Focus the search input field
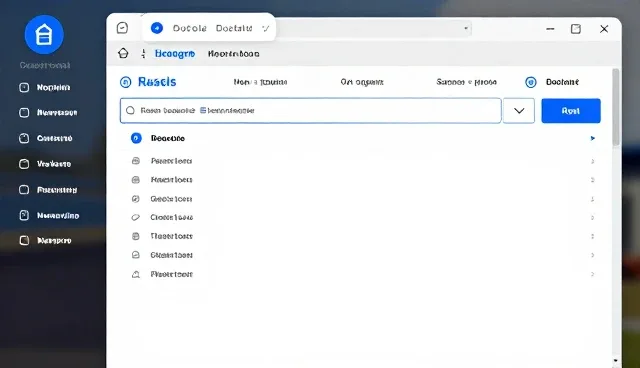The height and width of the screenshot is (368, 640). [x=311, y=111]
